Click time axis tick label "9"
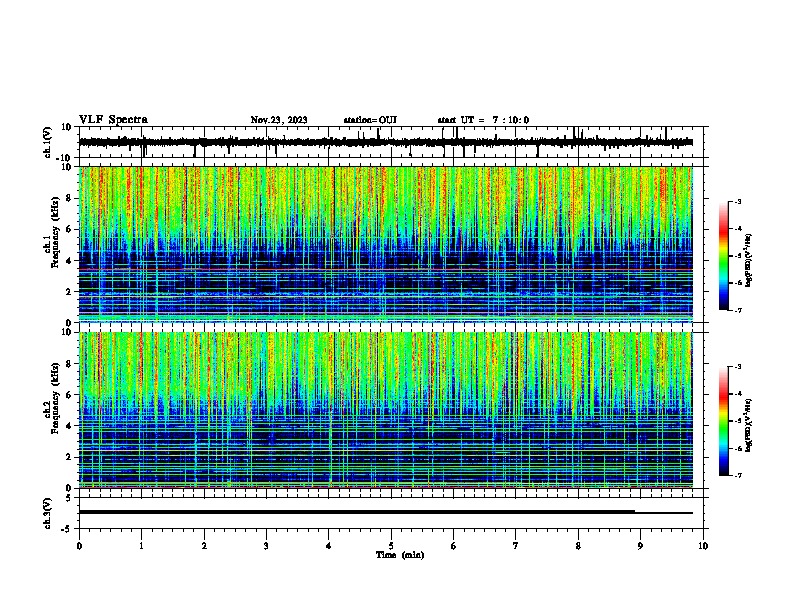Image resolution: width=792 pixels, height=612 pixels. pyautogui.click(x=640, y=546)
